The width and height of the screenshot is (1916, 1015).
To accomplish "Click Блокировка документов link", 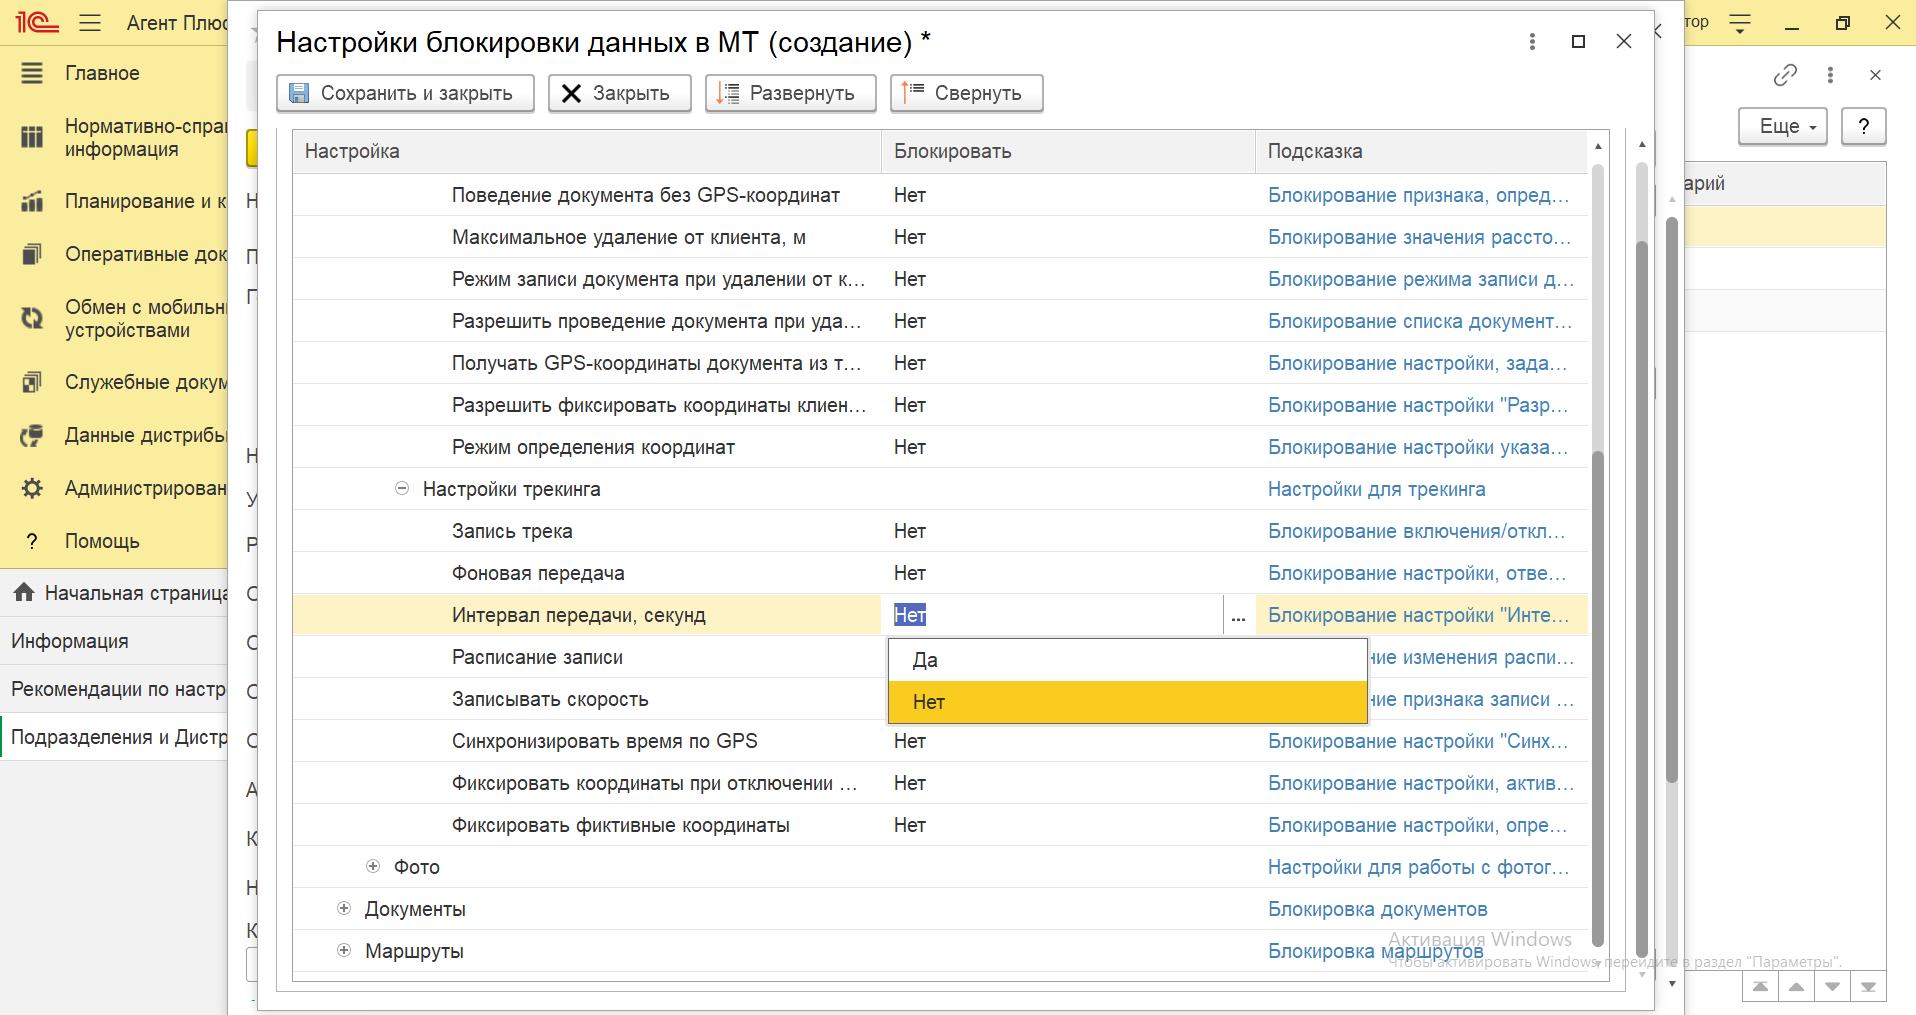I will click(1377, 909).
